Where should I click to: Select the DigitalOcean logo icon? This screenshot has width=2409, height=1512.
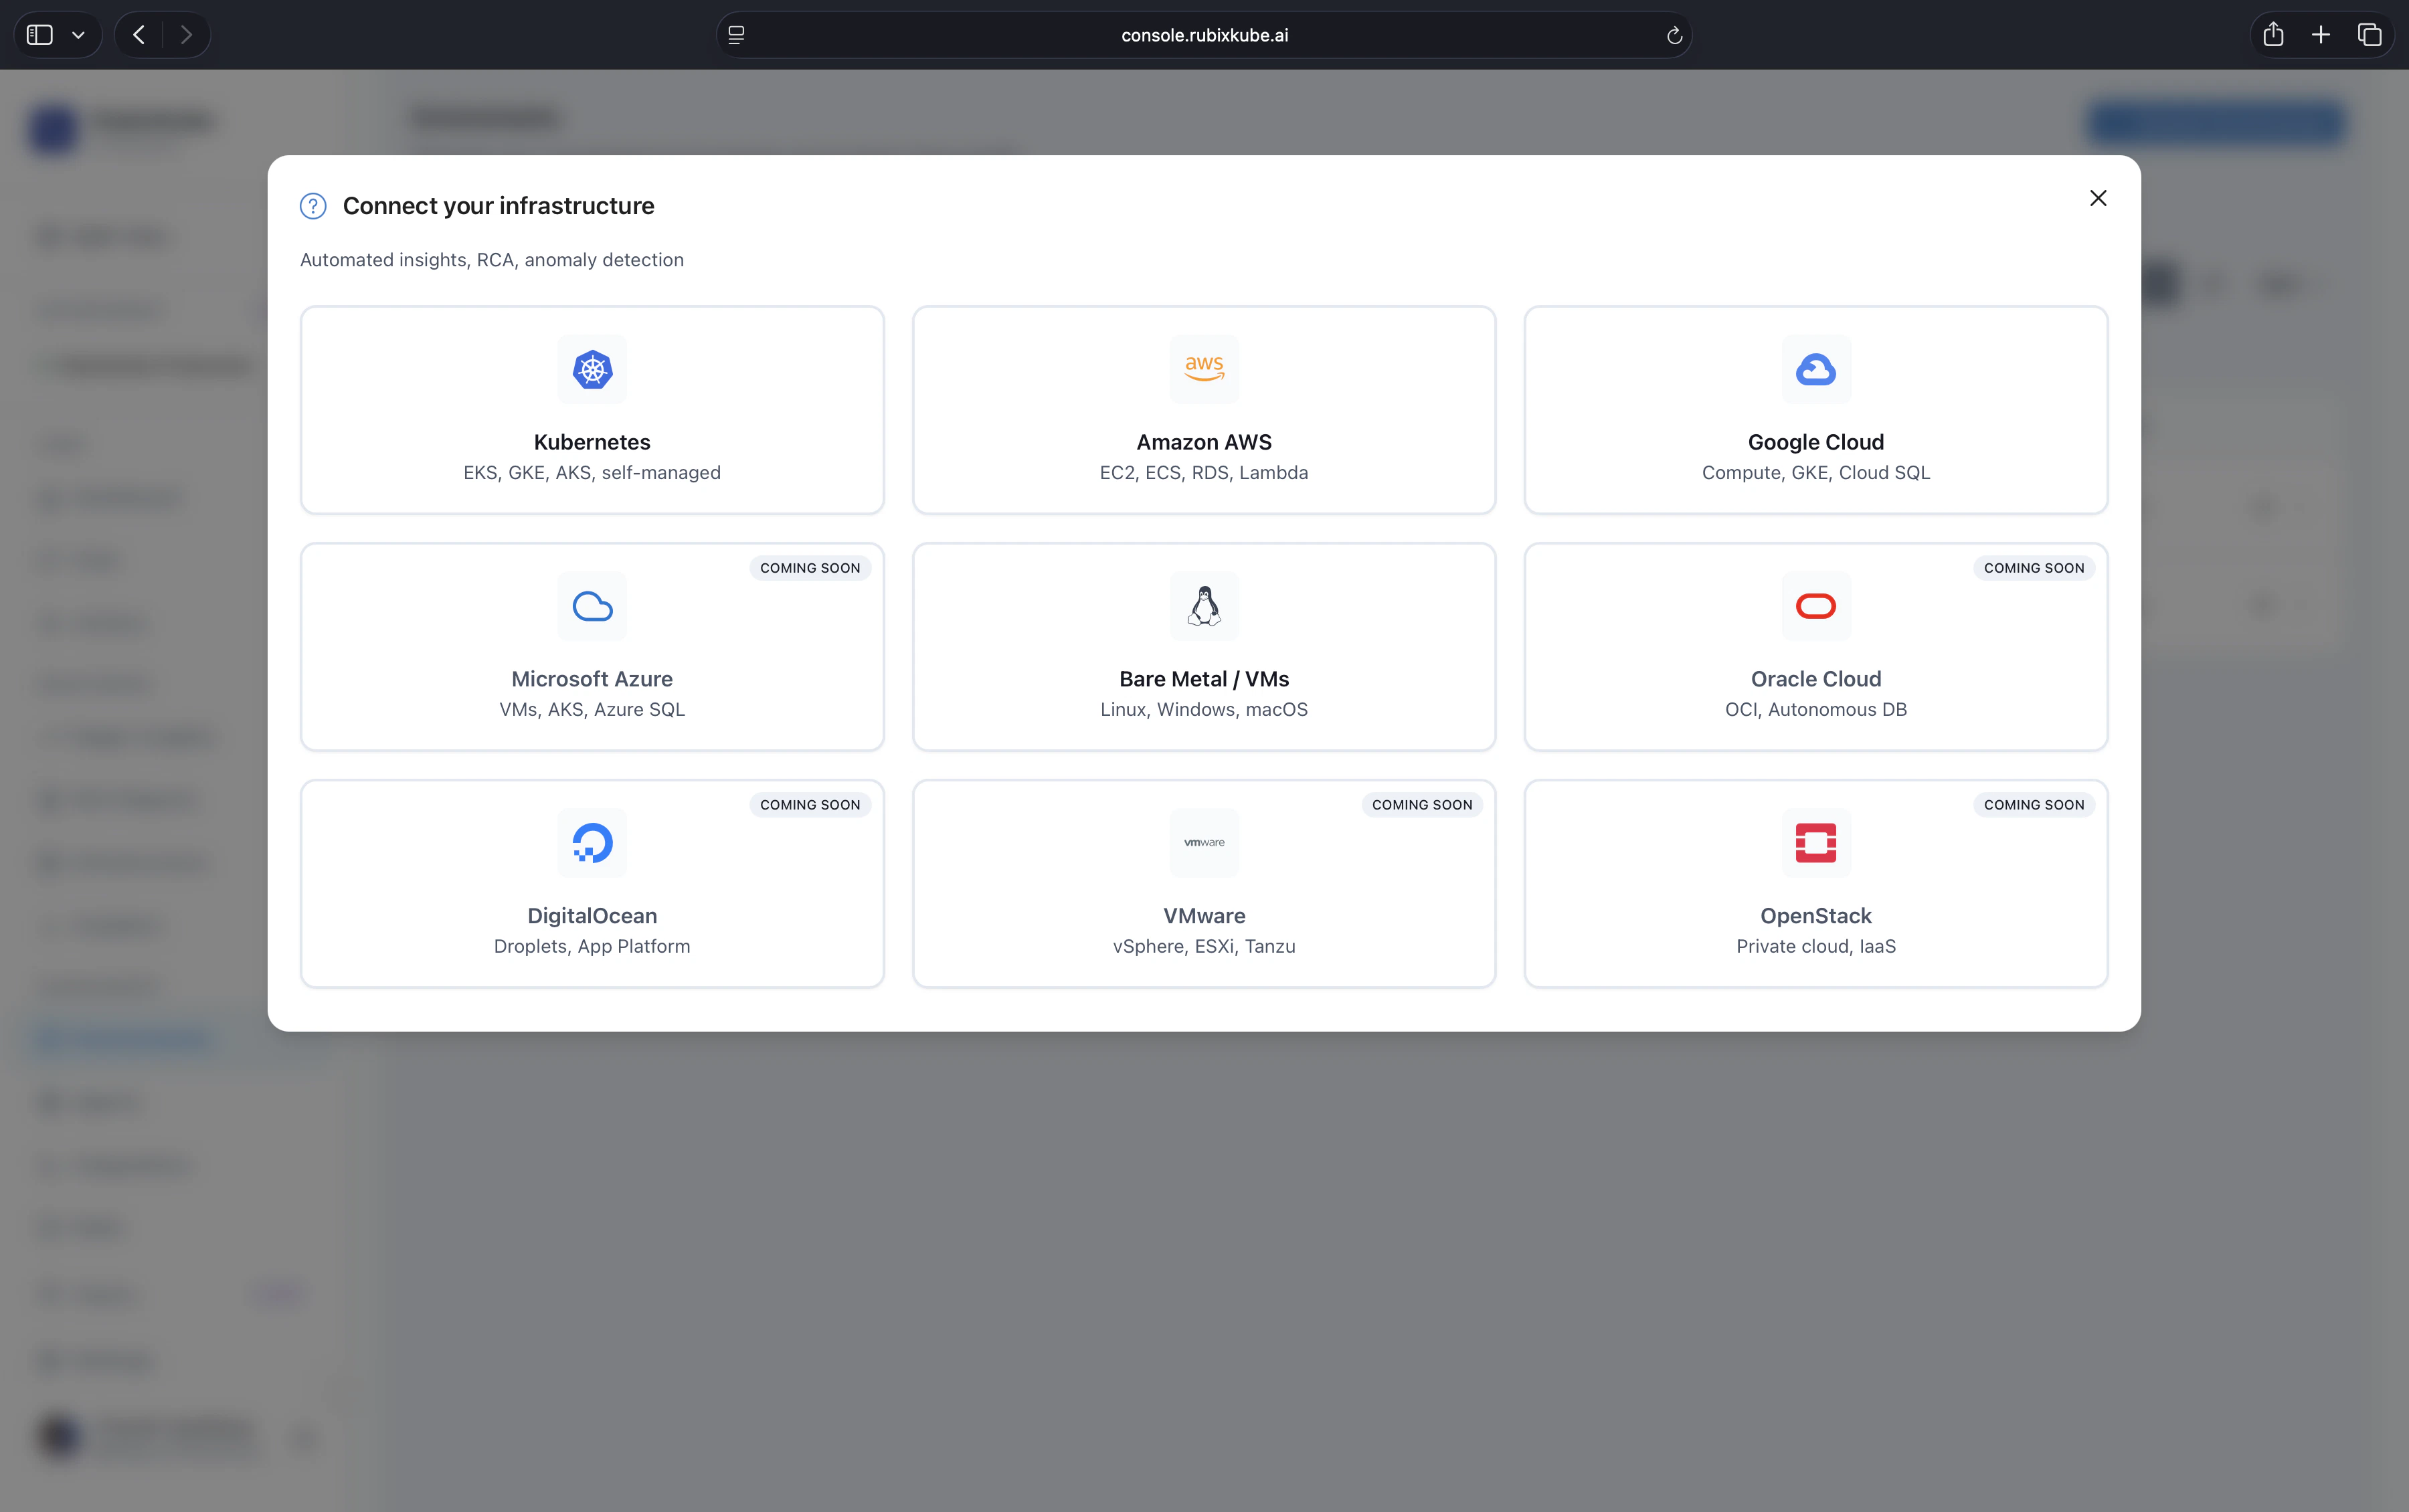(x=592, y=842)
